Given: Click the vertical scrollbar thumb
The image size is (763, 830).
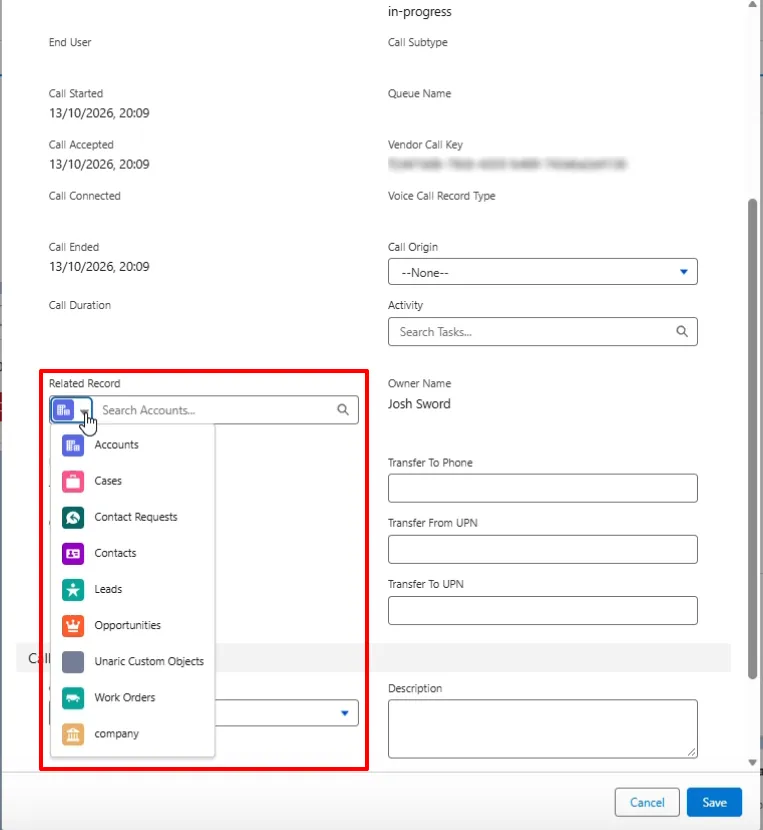Looking at the screenshot, I should tap(752, 438).
